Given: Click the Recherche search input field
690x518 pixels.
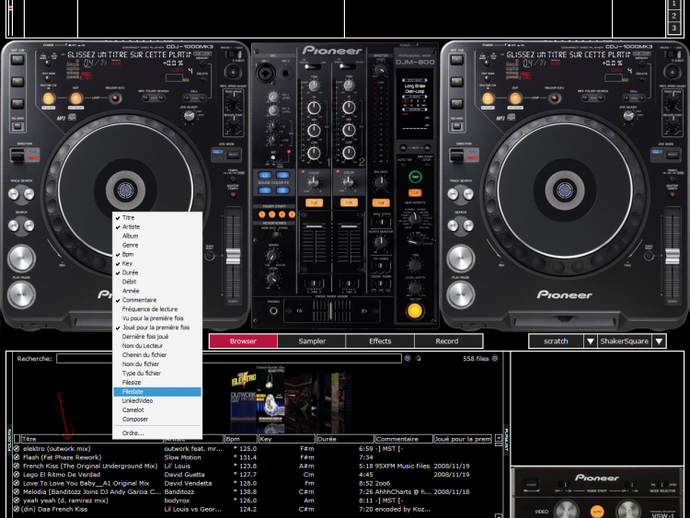Looking at the screenshot, I should [x=229, y=359].
